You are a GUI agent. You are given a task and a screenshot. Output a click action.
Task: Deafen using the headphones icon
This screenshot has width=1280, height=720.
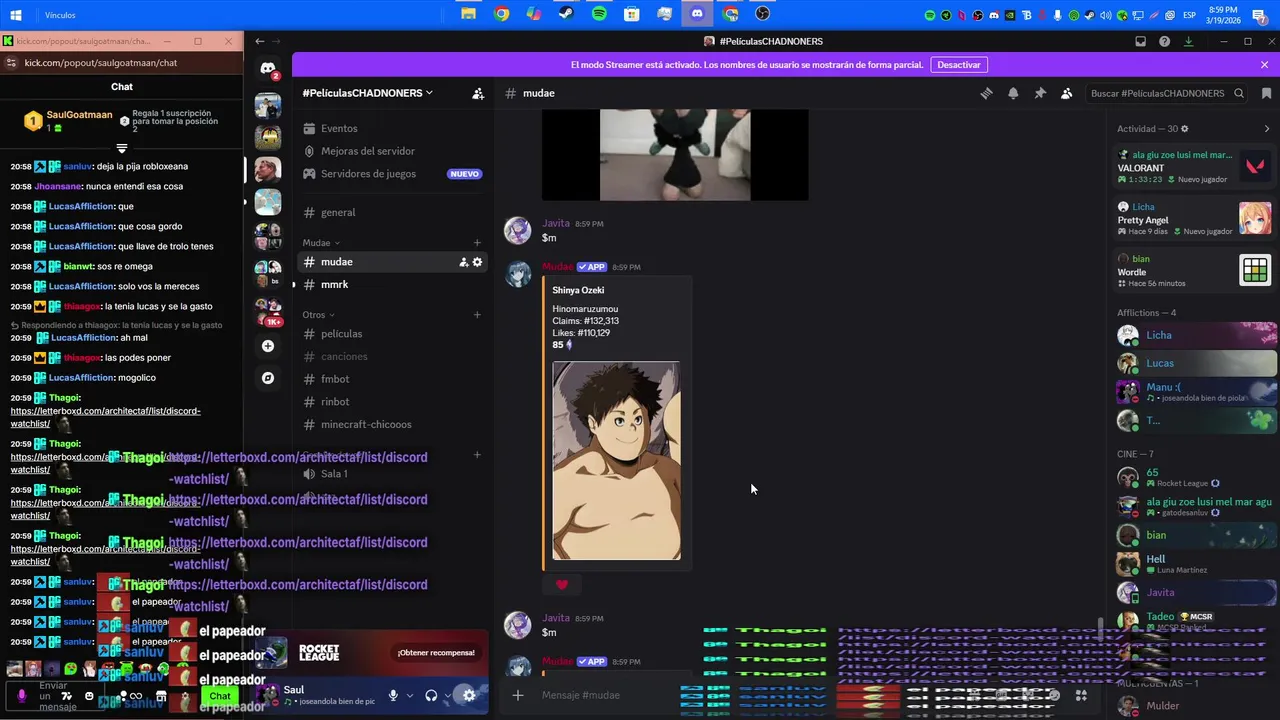point(431,695)
